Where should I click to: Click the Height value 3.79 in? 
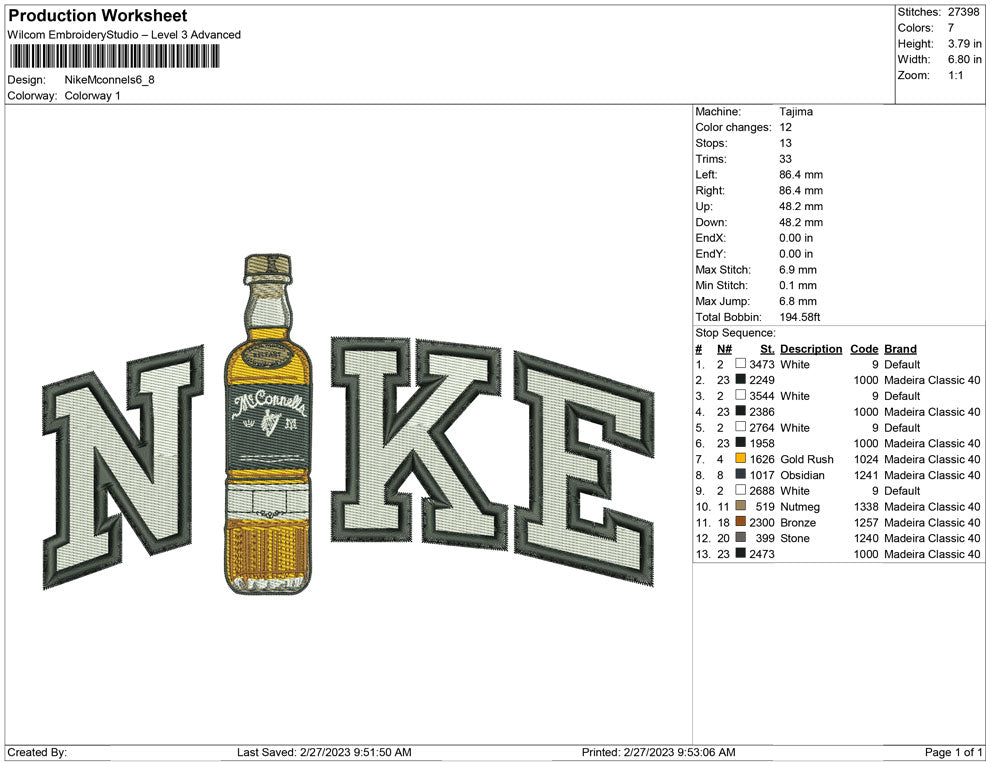(x=964, y=44)
